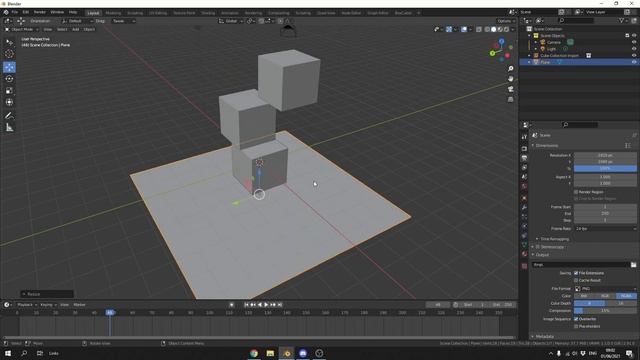Open the Global transform orientation dropdown

pyautogui.click(x=231, y=21)
